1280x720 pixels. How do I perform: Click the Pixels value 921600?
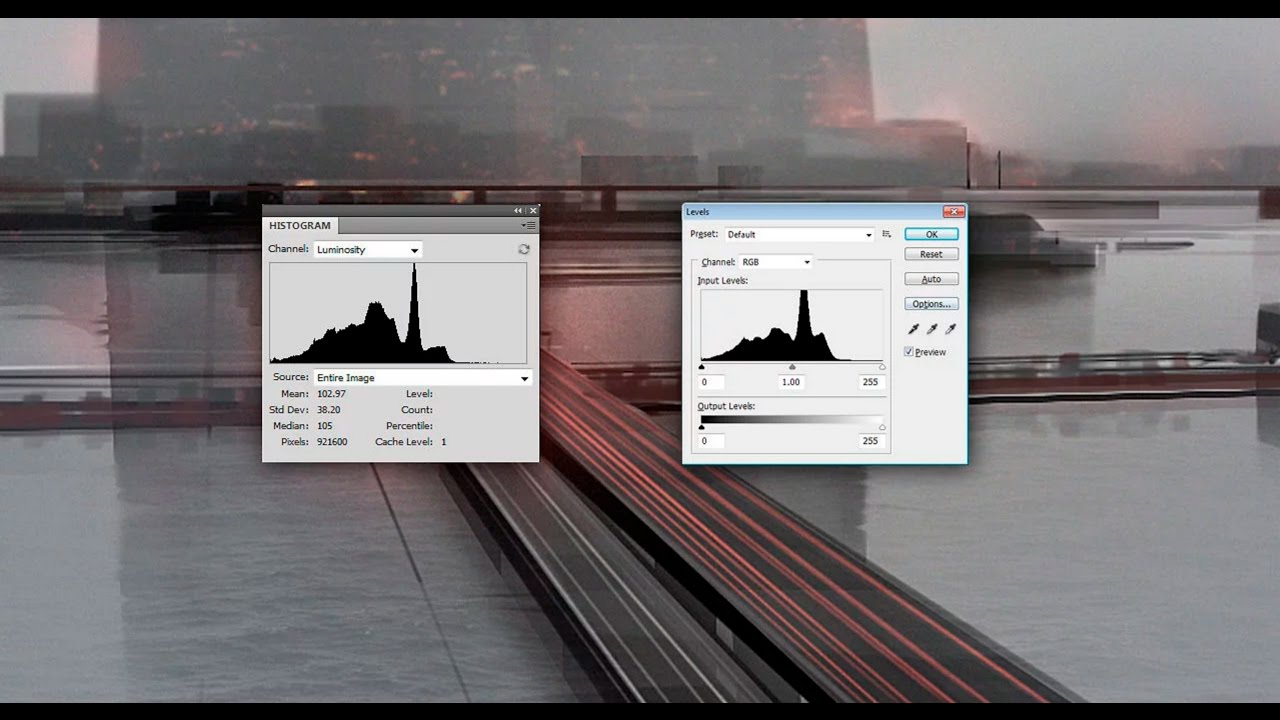(332, 442)
